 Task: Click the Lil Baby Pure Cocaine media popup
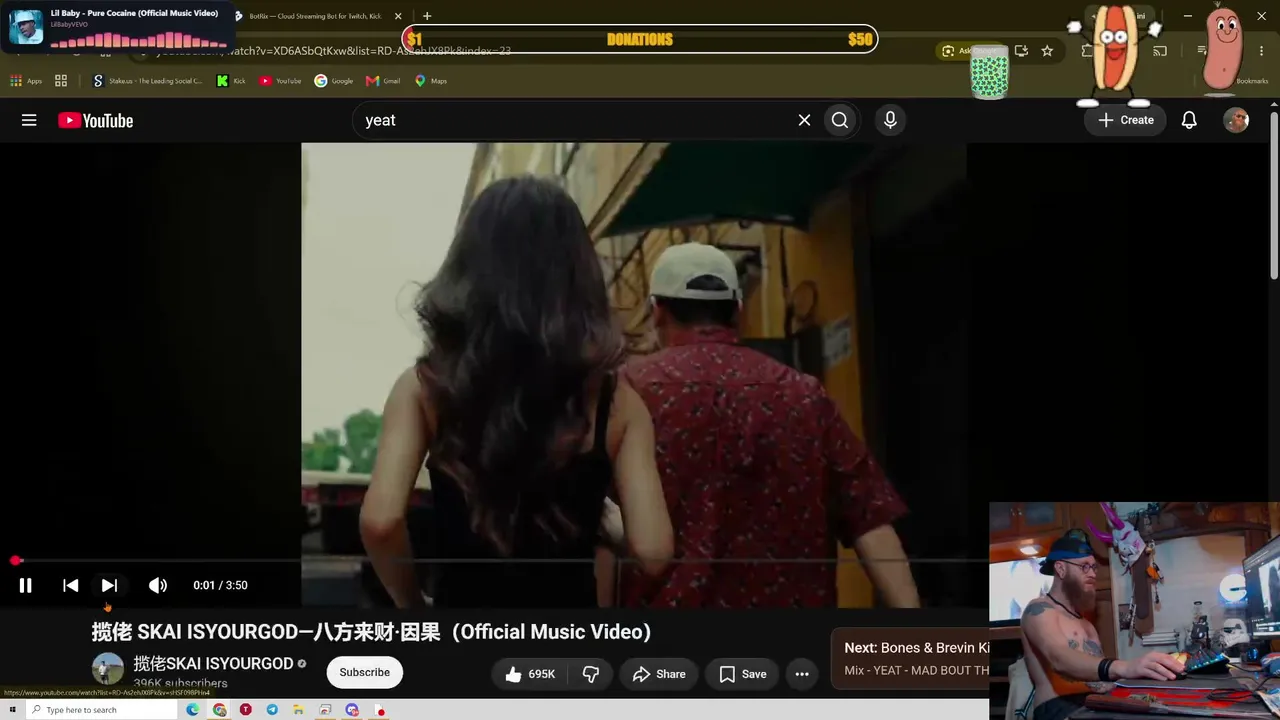[117, 27]
